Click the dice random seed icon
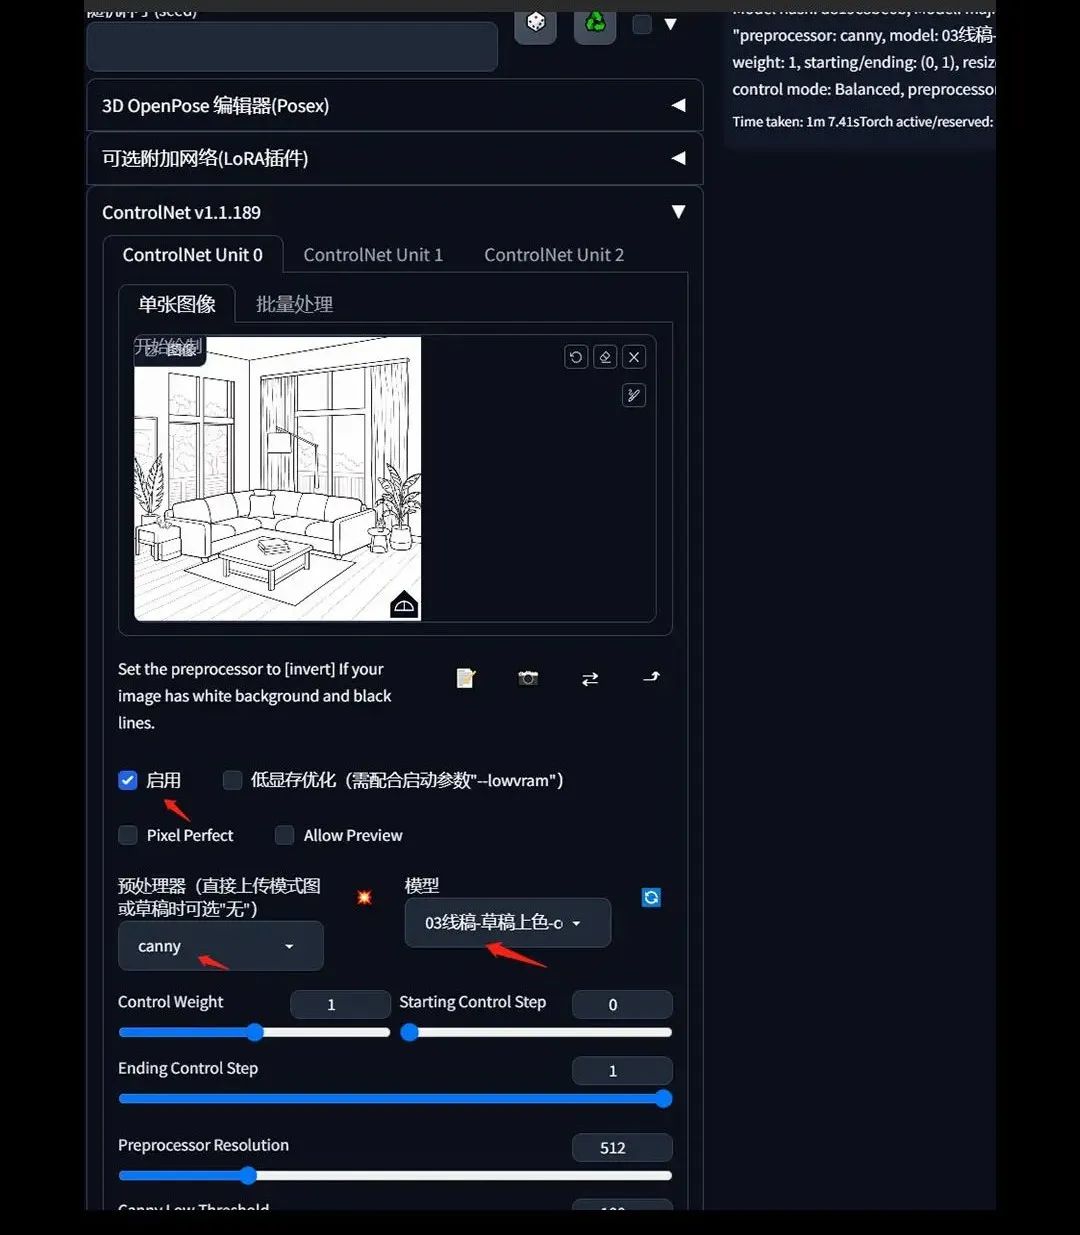Screen dimensions: 1080x1235 [536, 24]
